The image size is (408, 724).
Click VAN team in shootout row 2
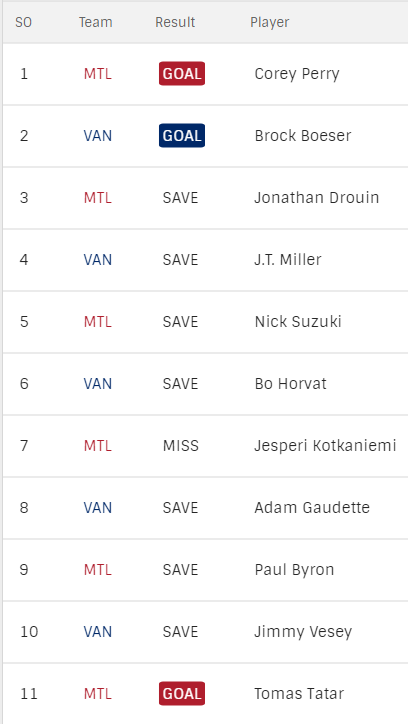coord(97,136)
